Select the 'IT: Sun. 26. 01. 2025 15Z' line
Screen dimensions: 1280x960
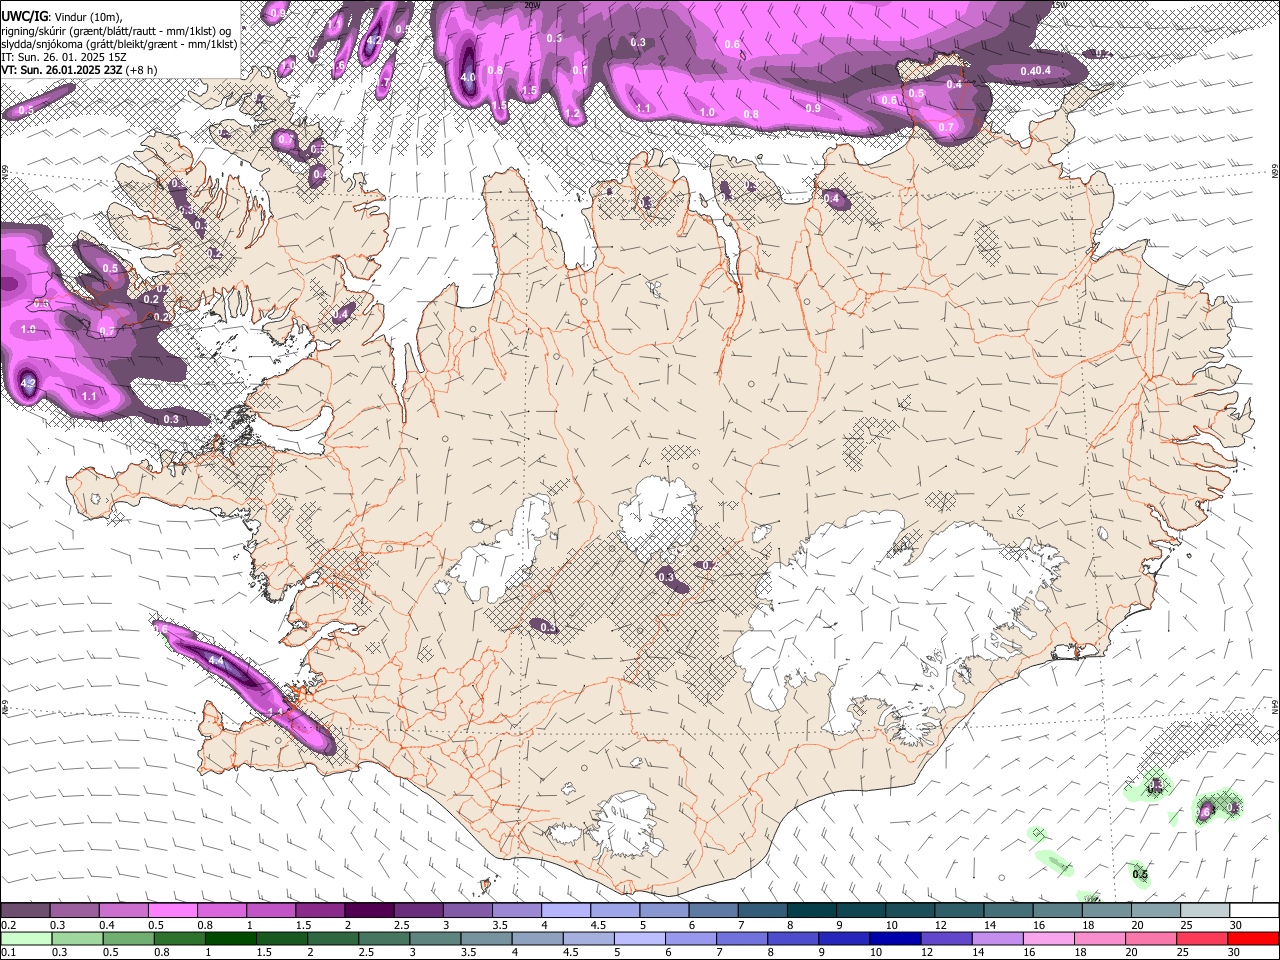tap(63, 57)
